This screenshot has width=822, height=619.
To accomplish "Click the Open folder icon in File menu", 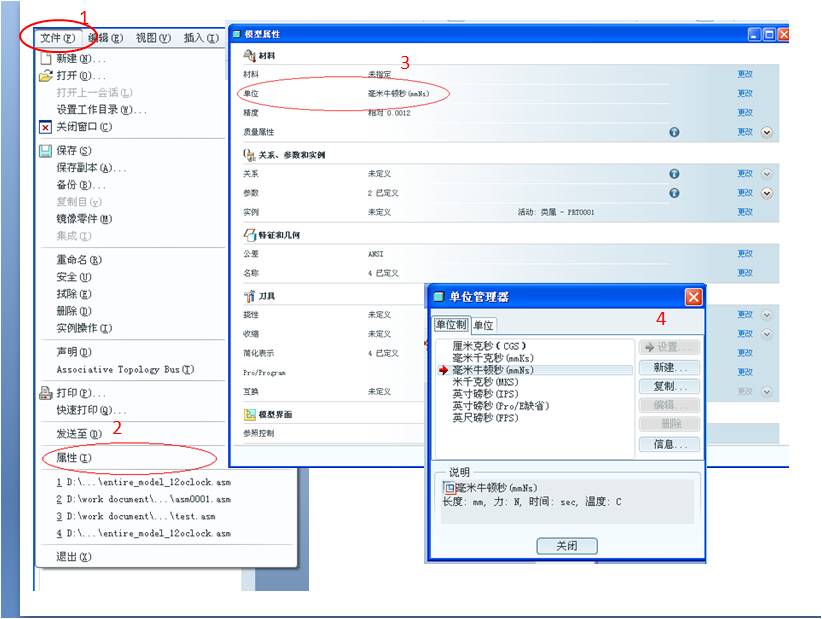I will [x=46, y=75].
